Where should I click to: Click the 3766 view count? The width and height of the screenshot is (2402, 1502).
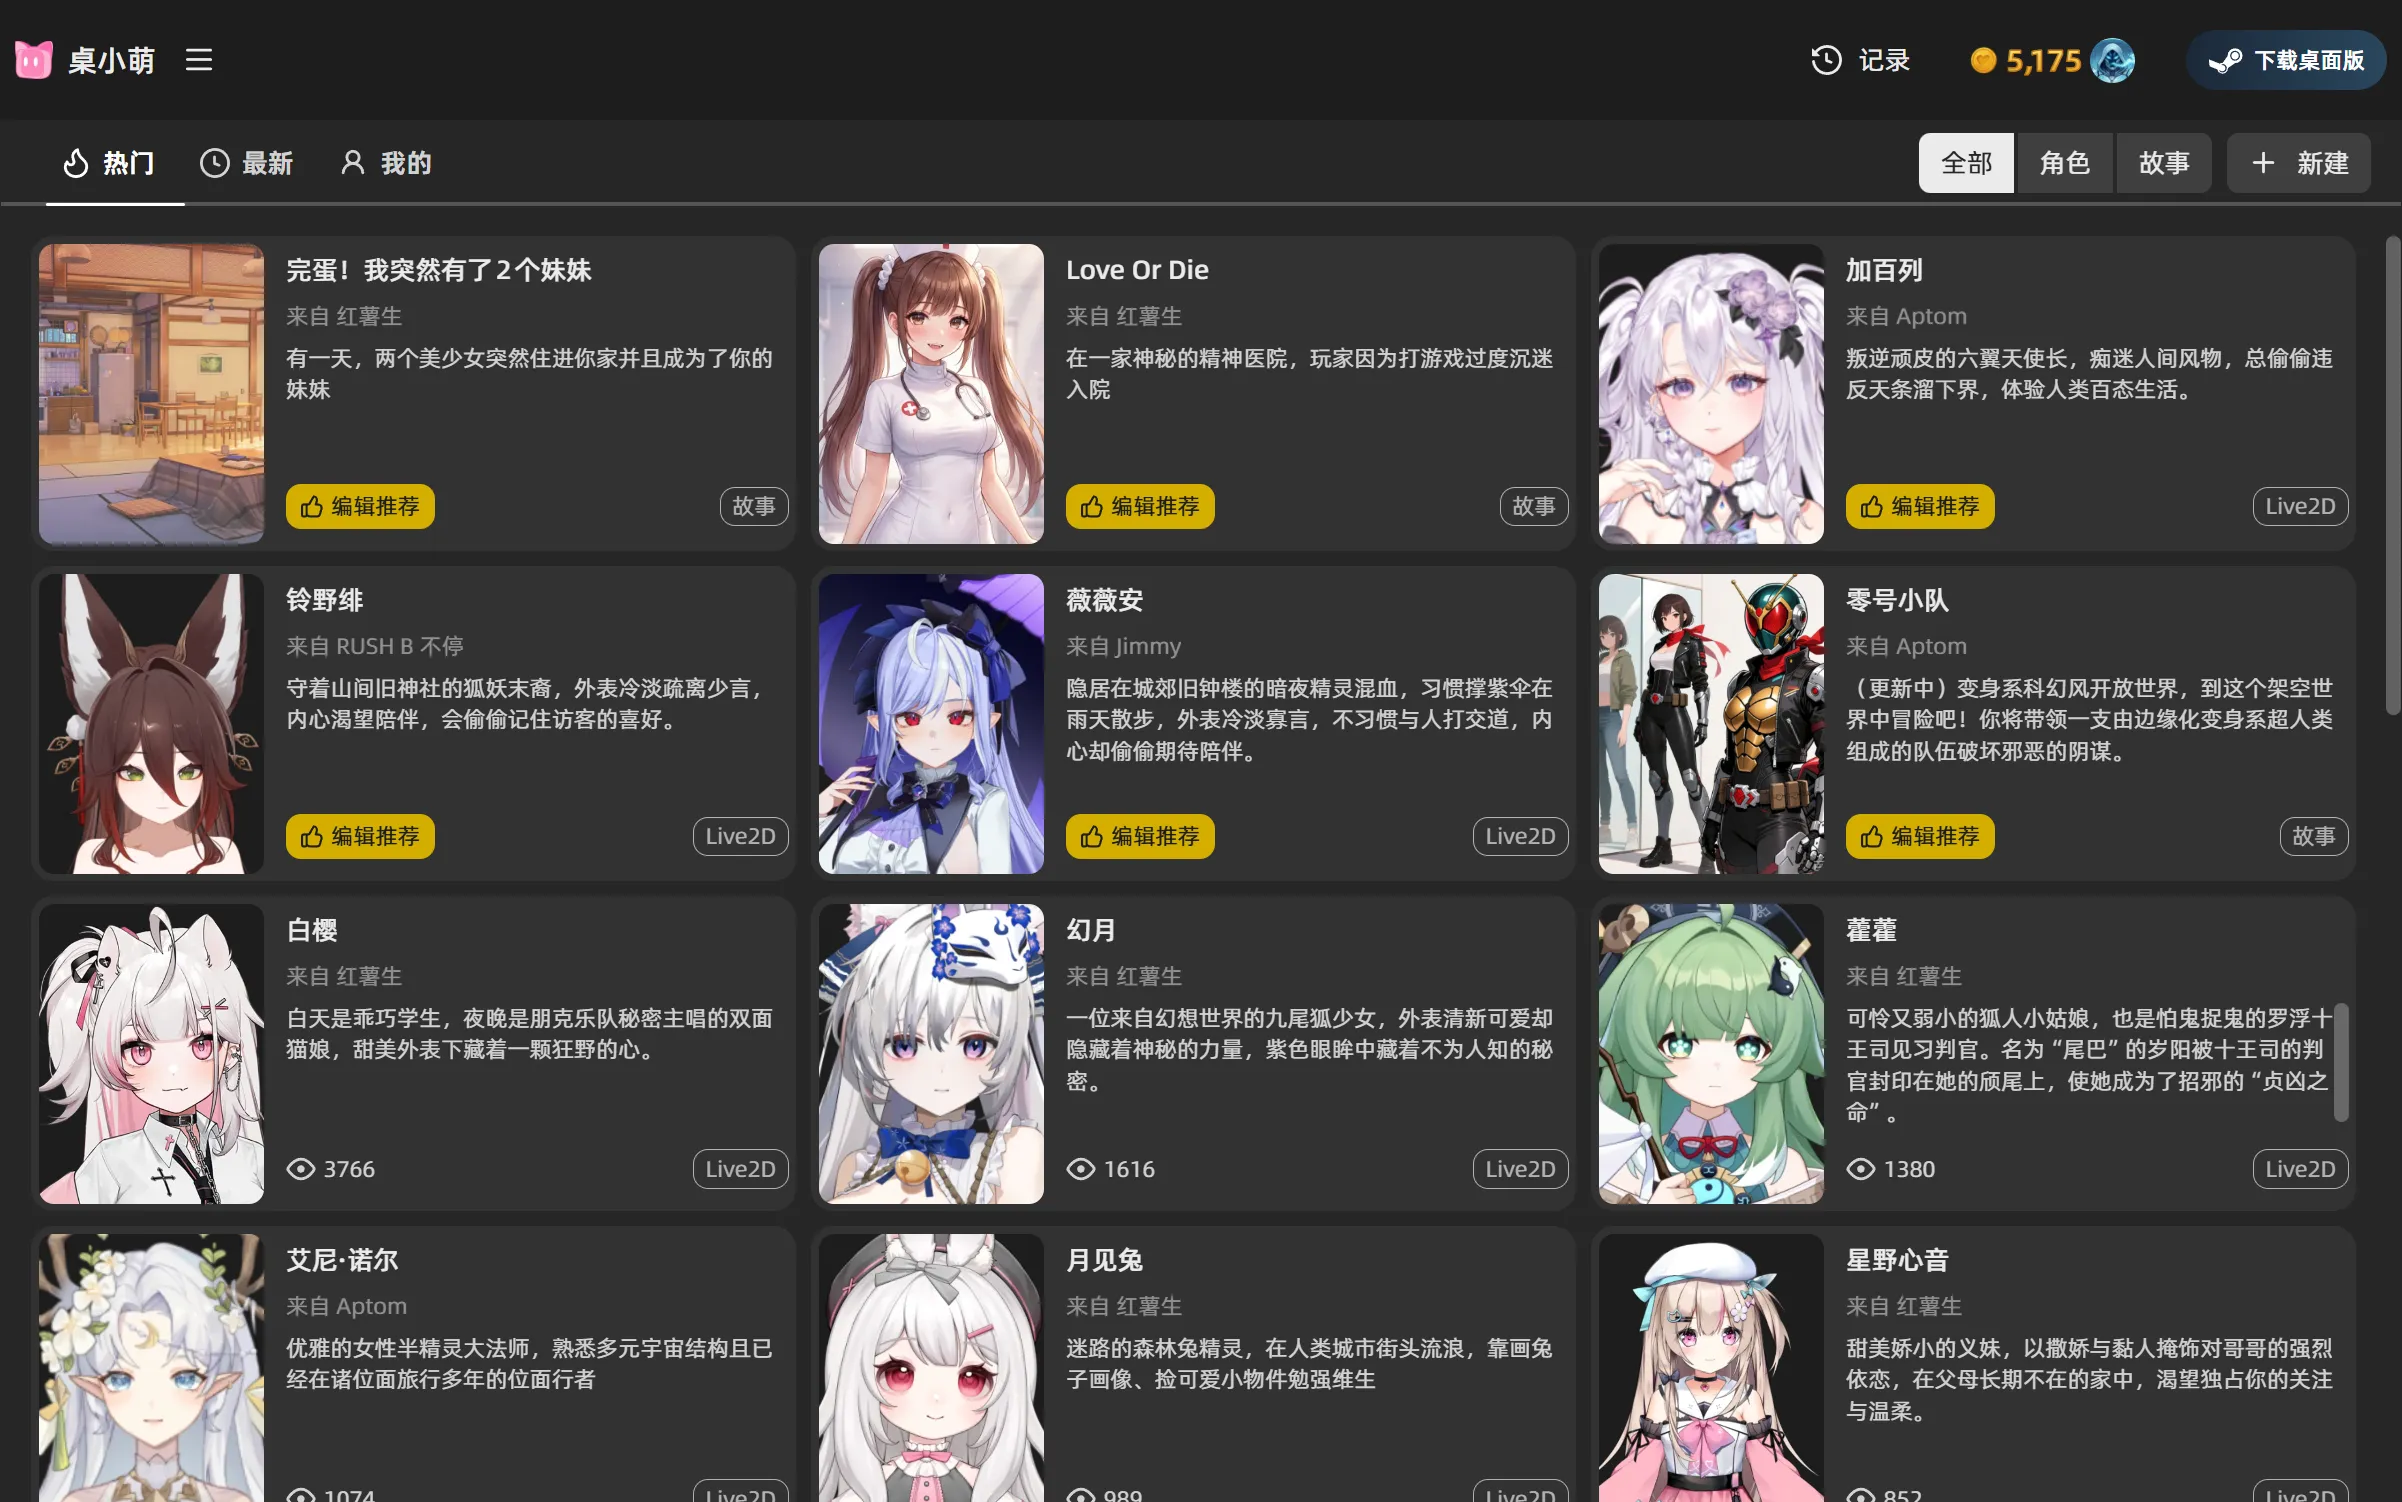click(x=349, y=1169)
